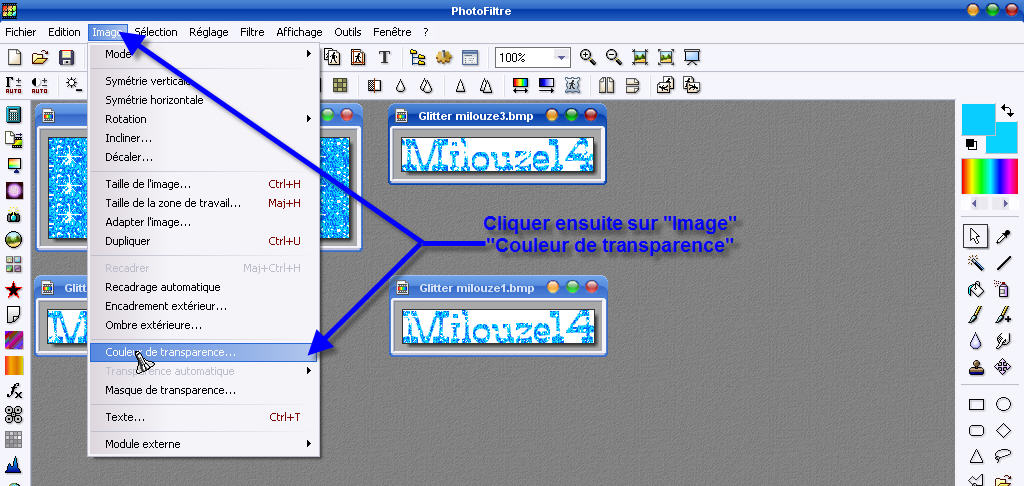Click the rainbow color spectrum palette
The image size is (1024, 486).
click(x=989, y=177)
